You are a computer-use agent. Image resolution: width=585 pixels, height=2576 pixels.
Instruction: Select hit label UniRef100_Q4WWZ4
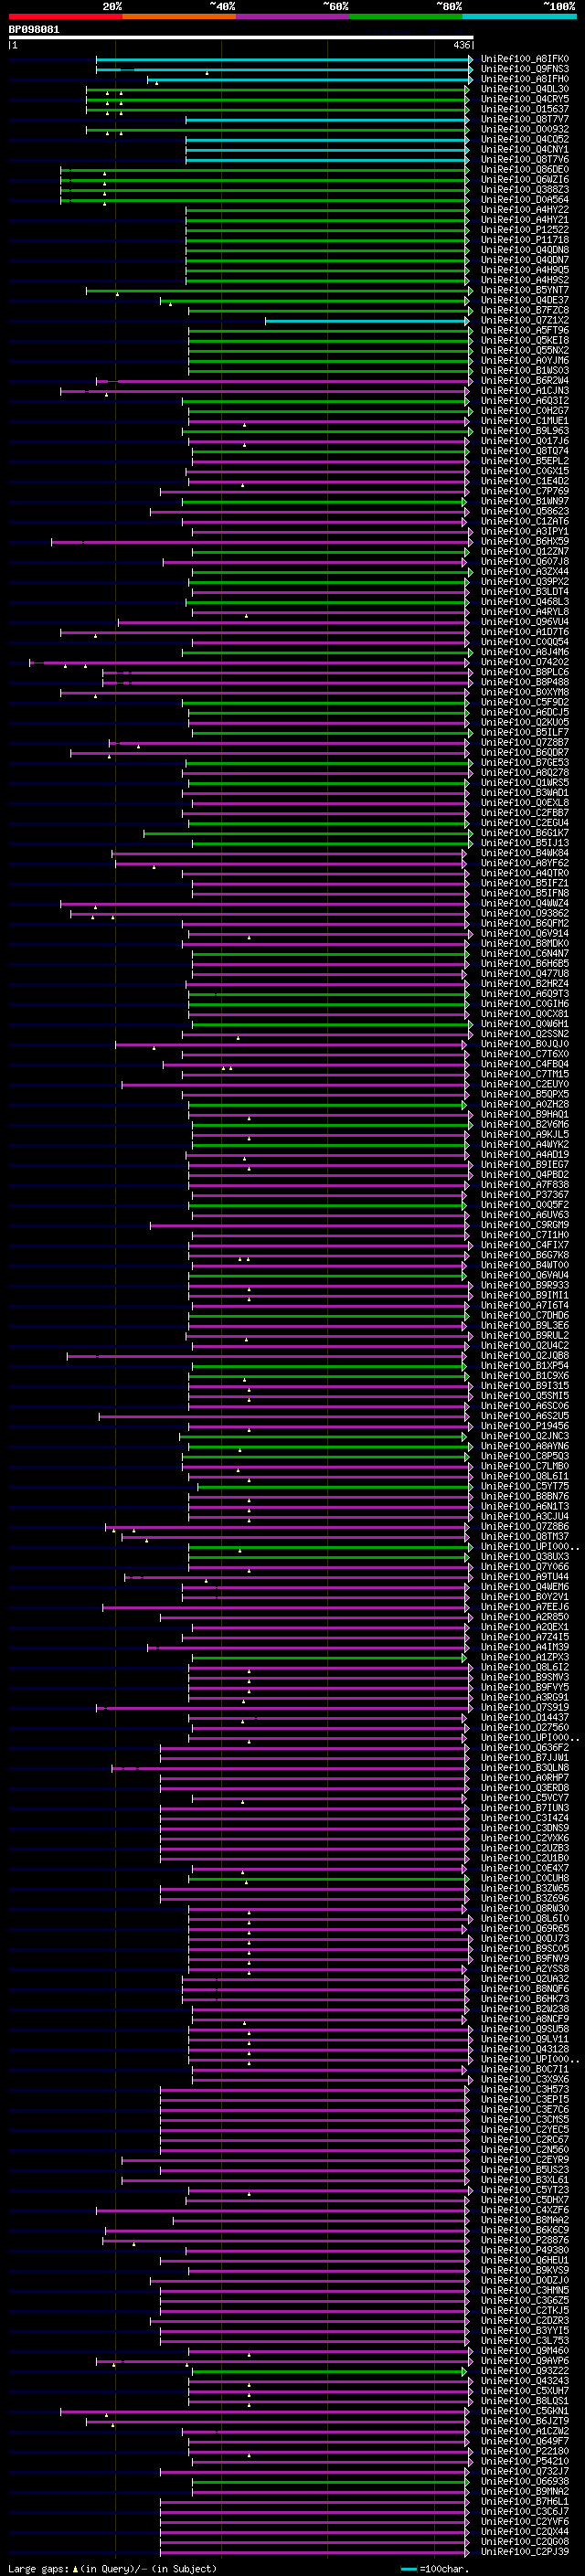(x=525, y=904)
